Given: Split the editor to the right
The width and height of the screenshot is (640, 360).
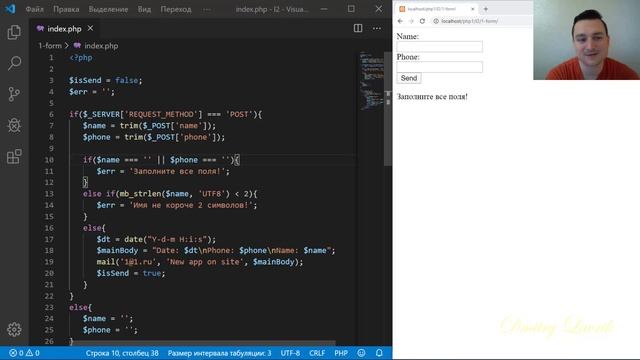Looking at the screenshot, I should (x=358, y=28).
